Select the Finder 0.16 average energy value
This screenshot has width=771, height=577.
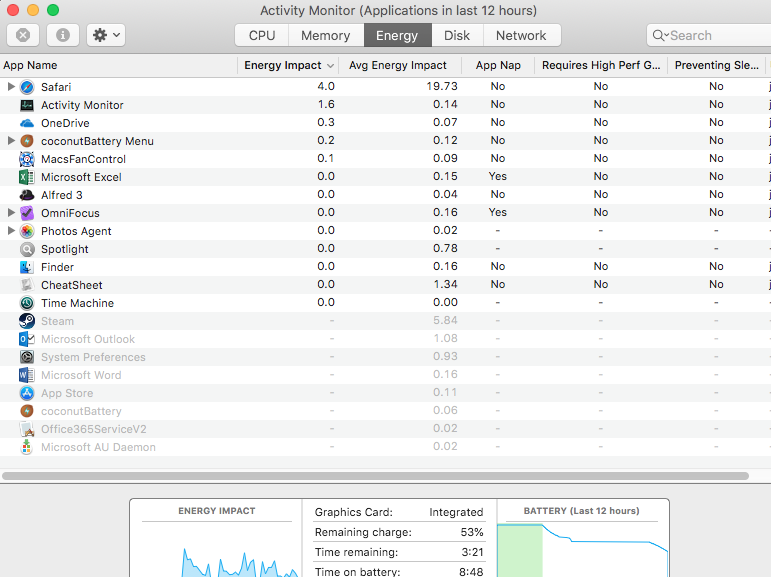point(445,267)
